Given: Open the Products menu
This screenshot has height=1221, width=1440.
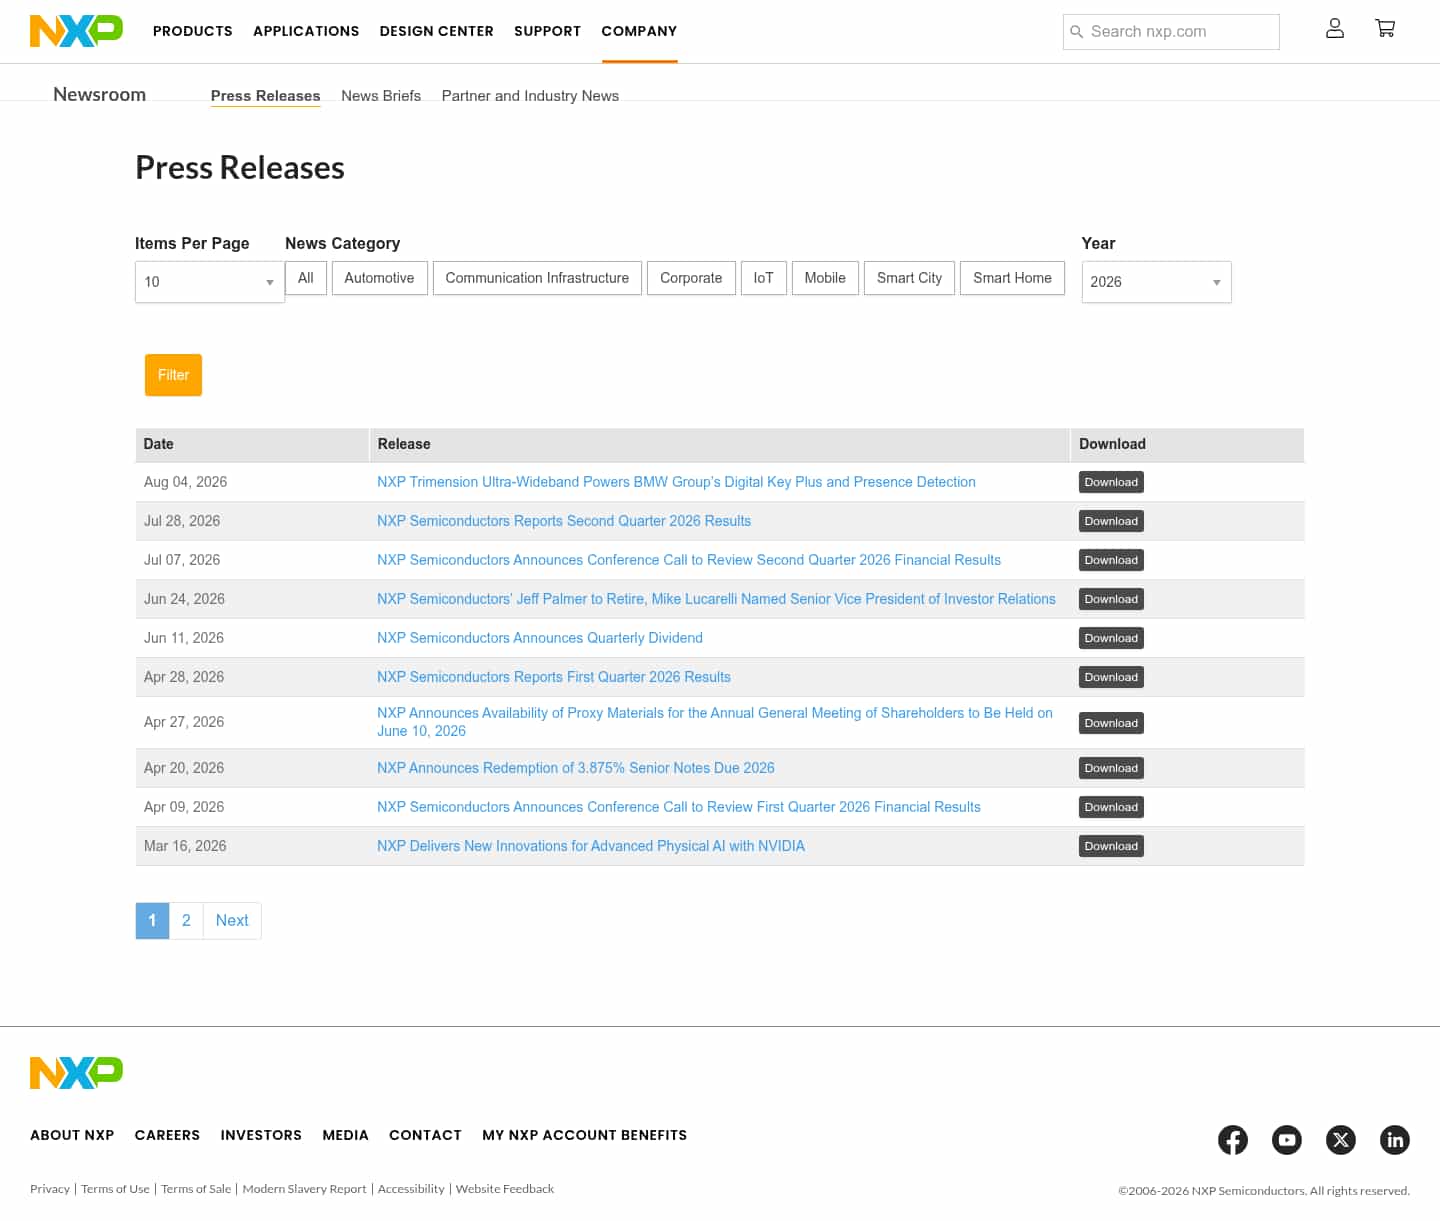Looking at the screenshot, I should [193, 31].
